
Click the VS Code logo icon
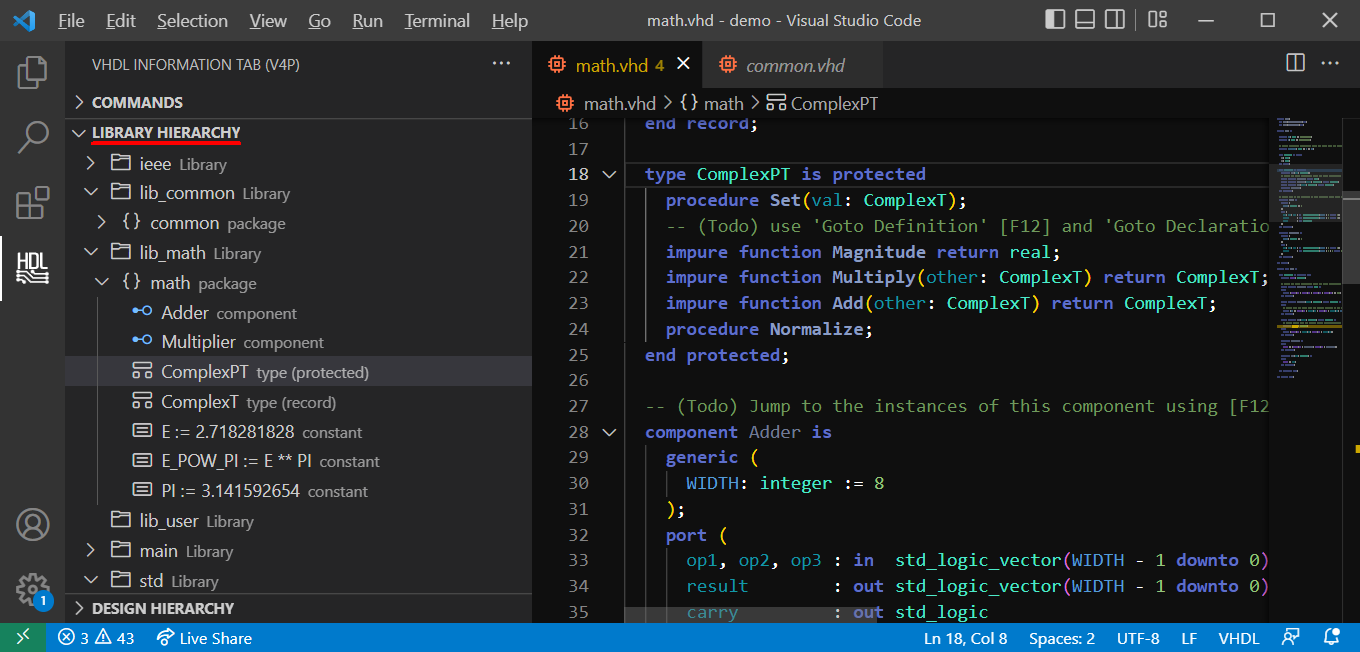[24, 20]
